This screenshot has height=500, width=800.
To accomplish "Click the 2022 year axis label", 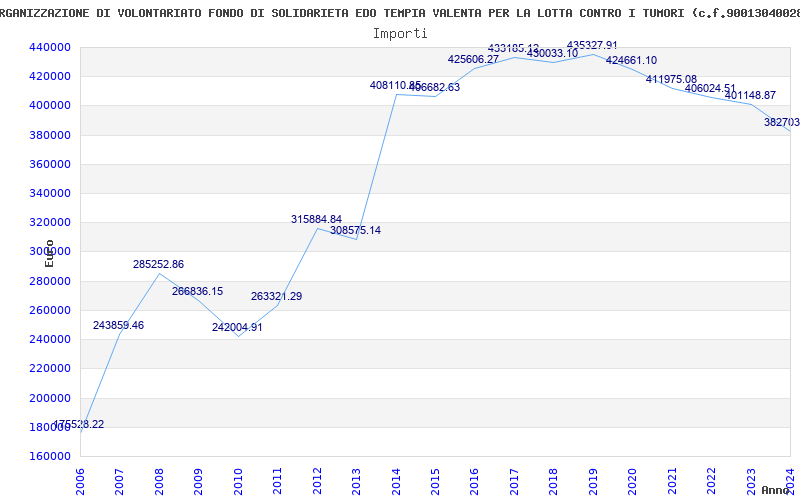I will pos(712,482).
